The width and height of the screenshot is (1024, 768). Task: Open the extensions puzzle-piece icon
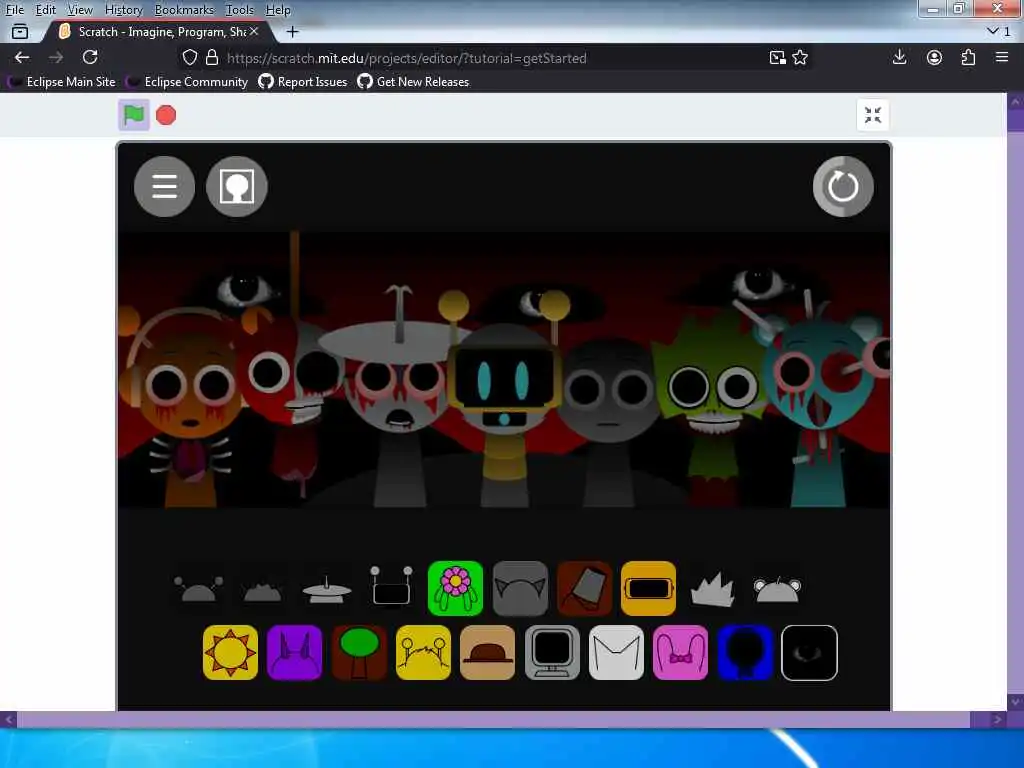tap(968, 57)
